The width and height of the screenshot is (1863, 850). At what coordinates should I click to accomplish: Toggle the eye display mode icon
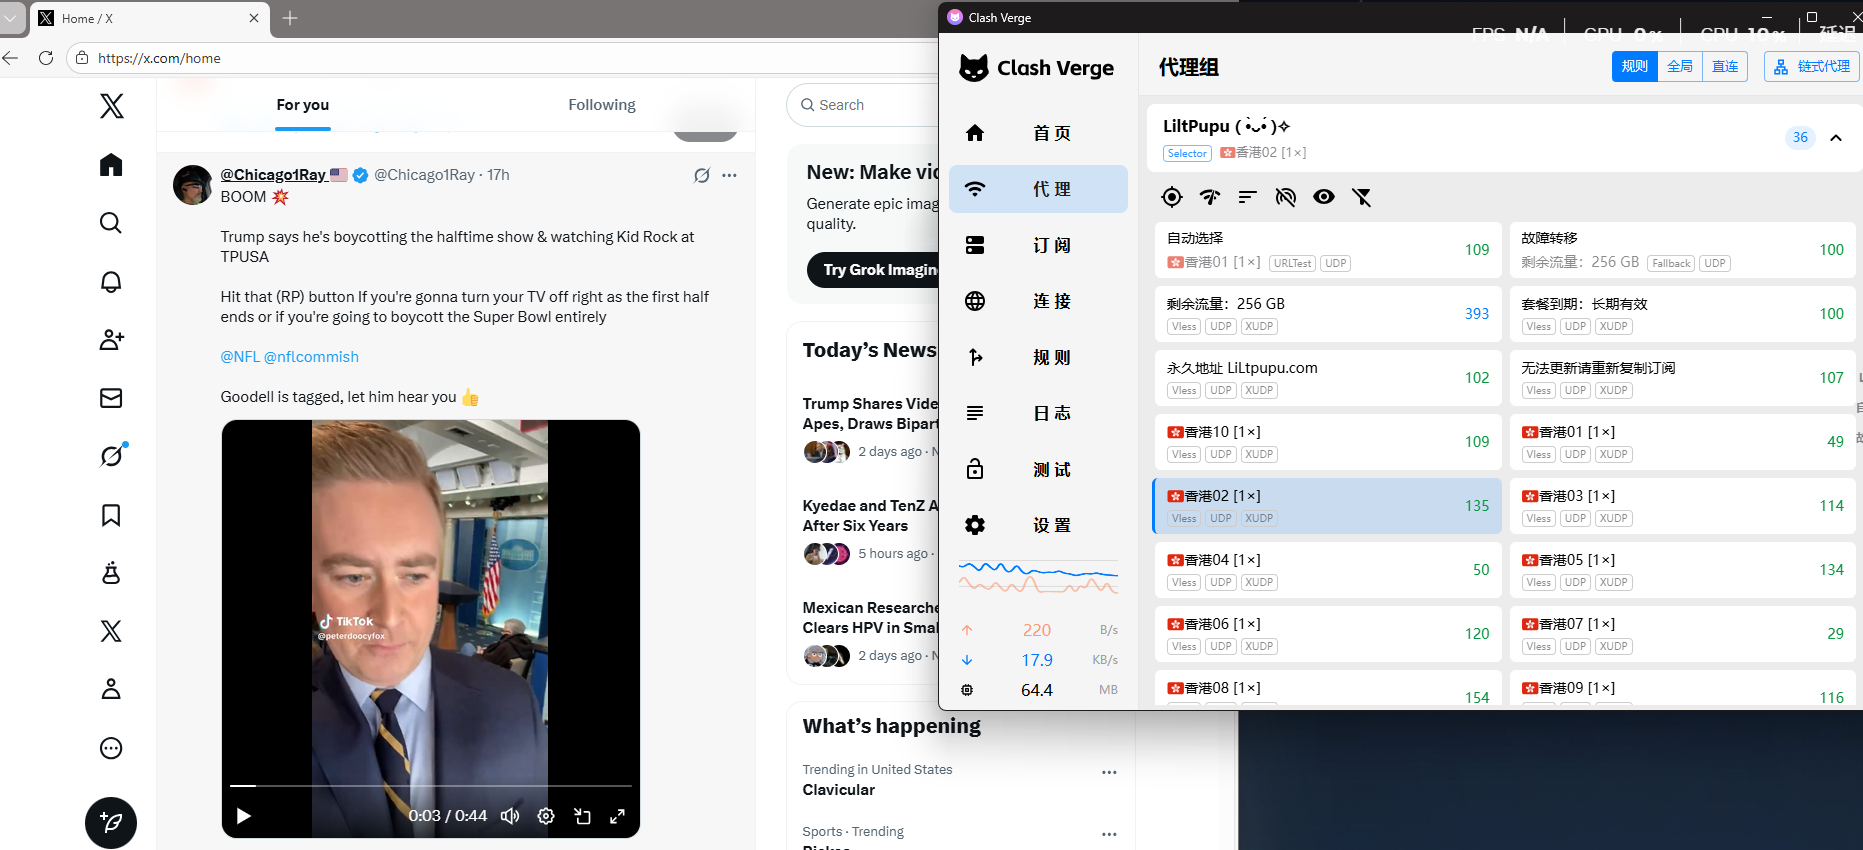coord(1323,197)
